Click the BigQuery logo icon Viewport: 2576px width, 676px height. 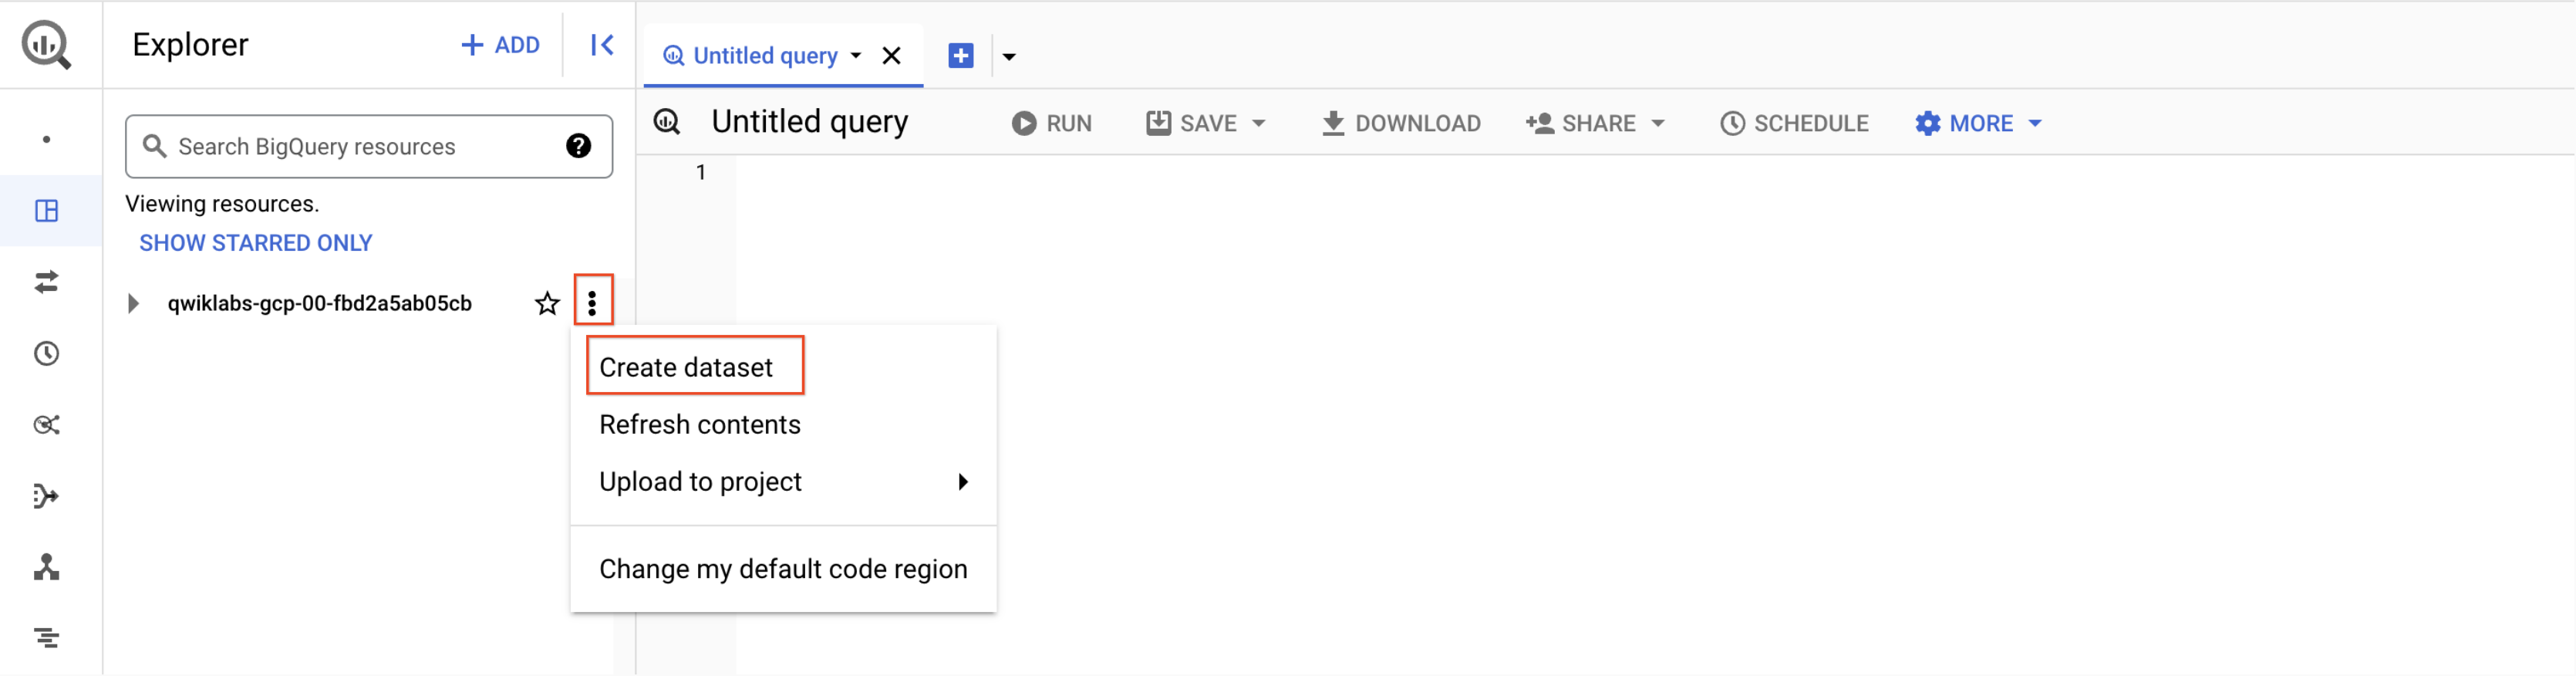coord(47,45)
